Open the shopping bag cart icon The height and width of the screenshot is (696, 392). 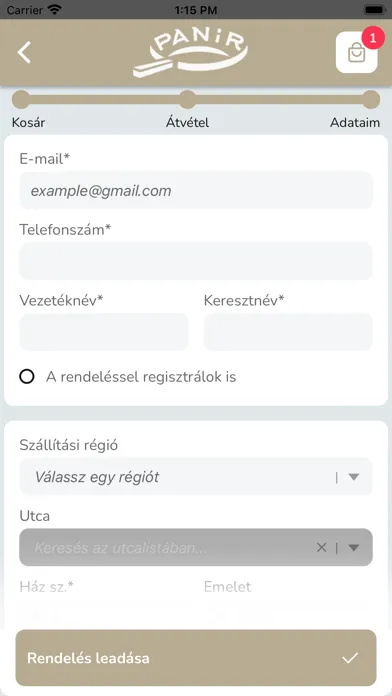coord(356,52)
